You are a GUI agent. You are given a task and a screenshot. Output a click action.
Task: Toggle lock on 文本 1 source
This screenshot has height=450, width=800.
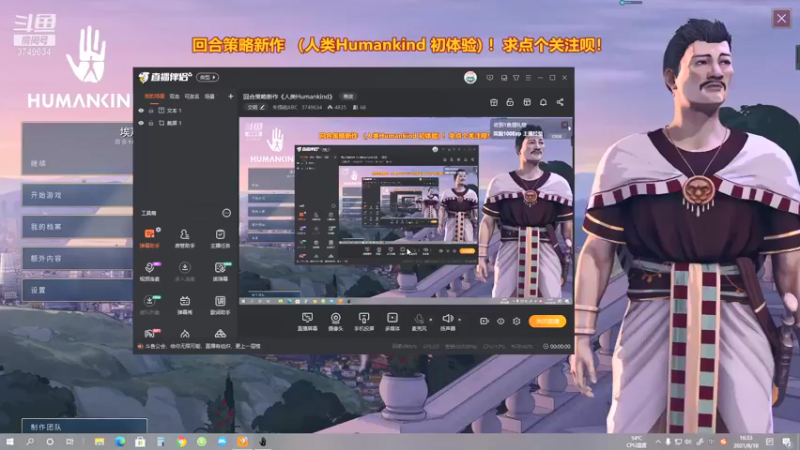(x=151, y=110)
